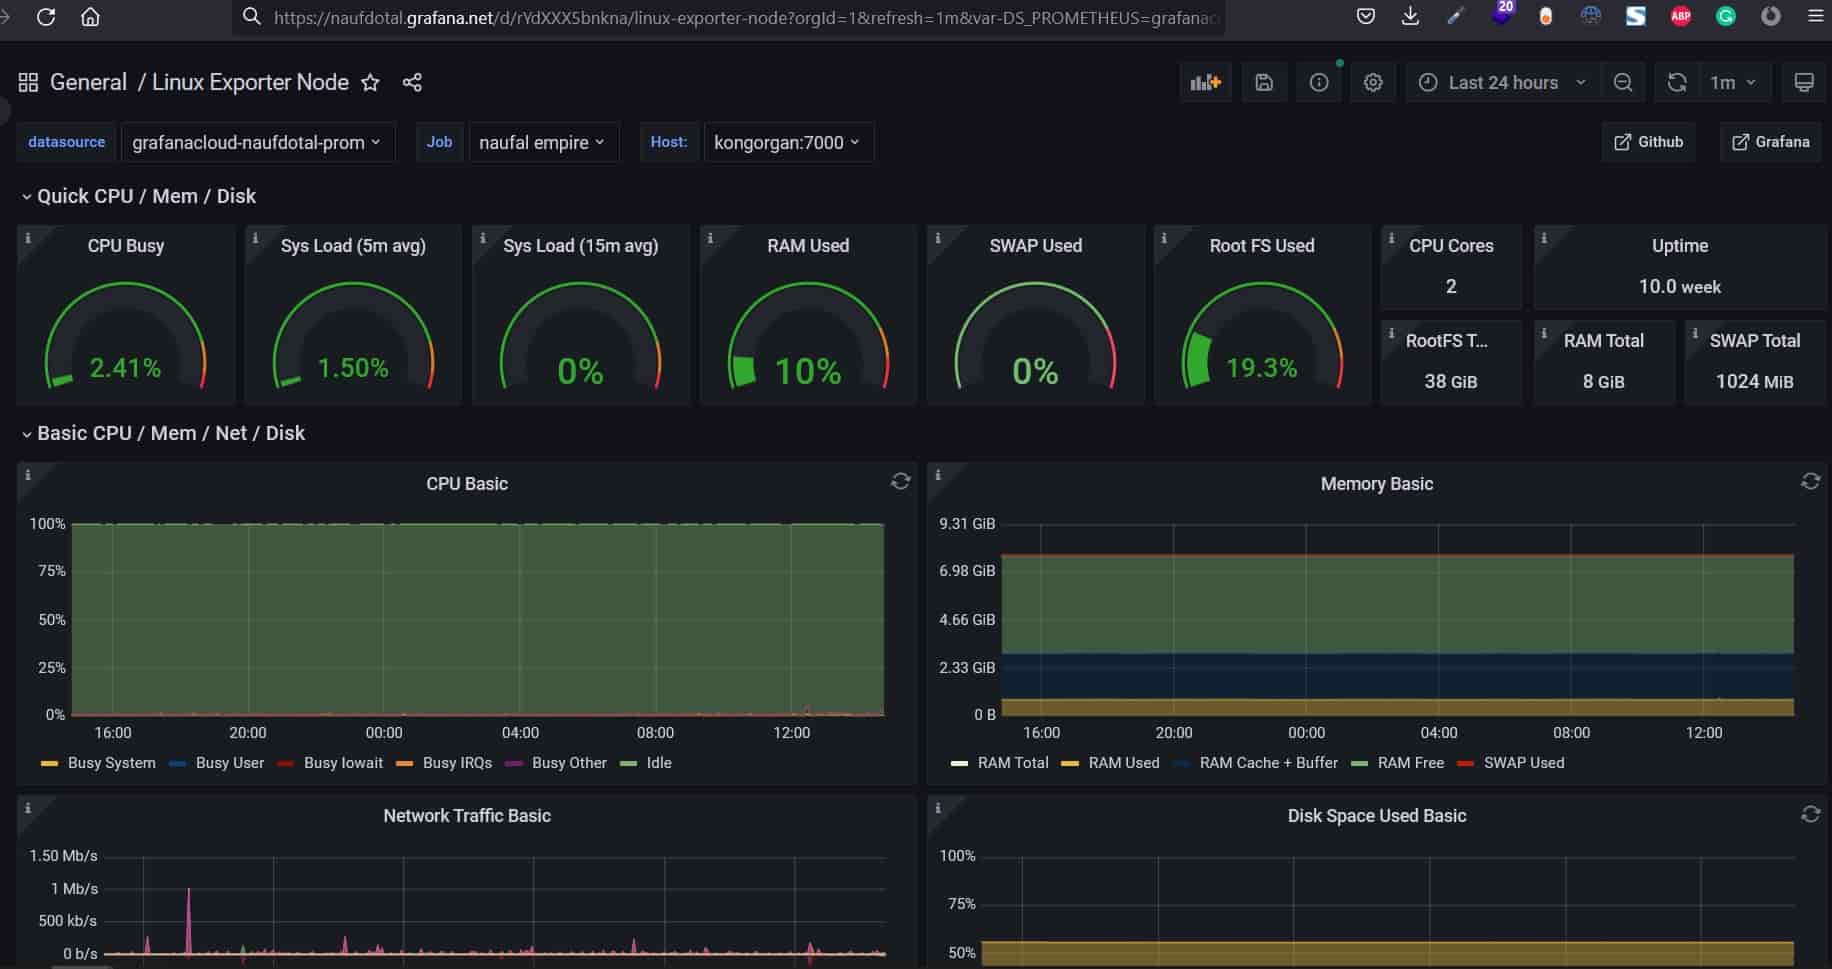Open the Host kongorgan:7000 dropdown
This screenshot has height=969, width=1832.
[x=787, y=142]
